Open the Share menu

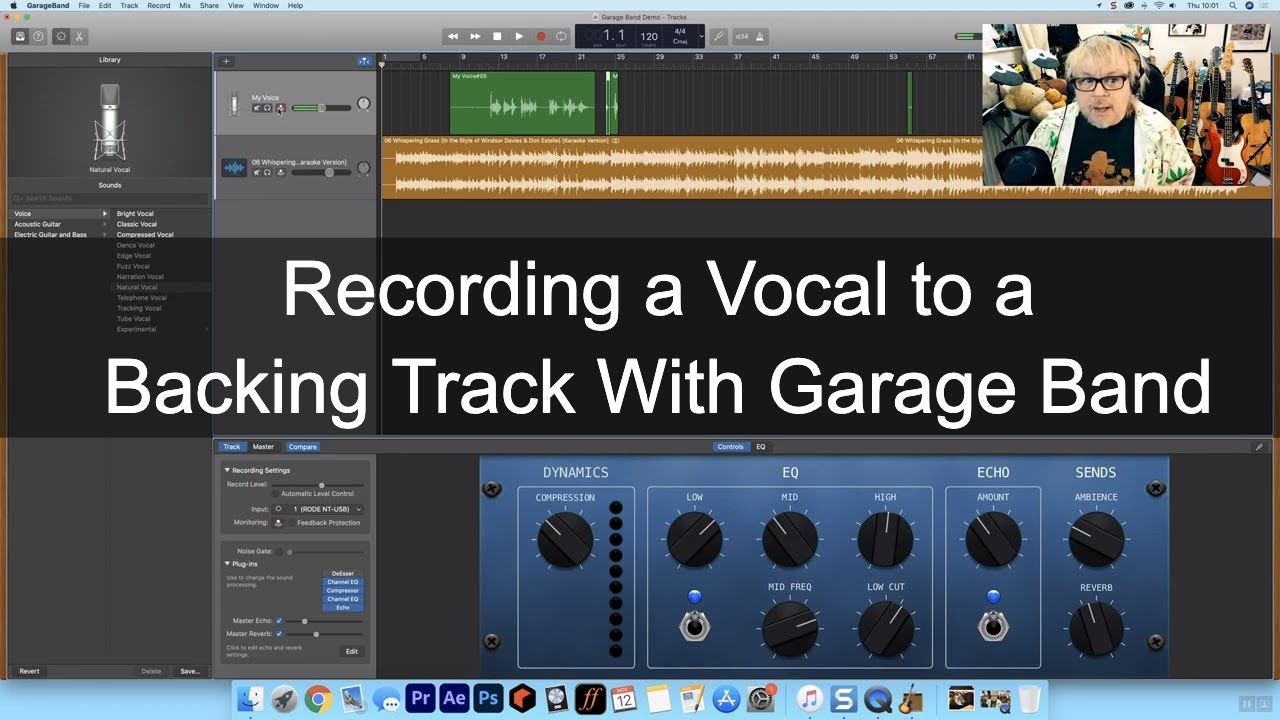point(209,5)
